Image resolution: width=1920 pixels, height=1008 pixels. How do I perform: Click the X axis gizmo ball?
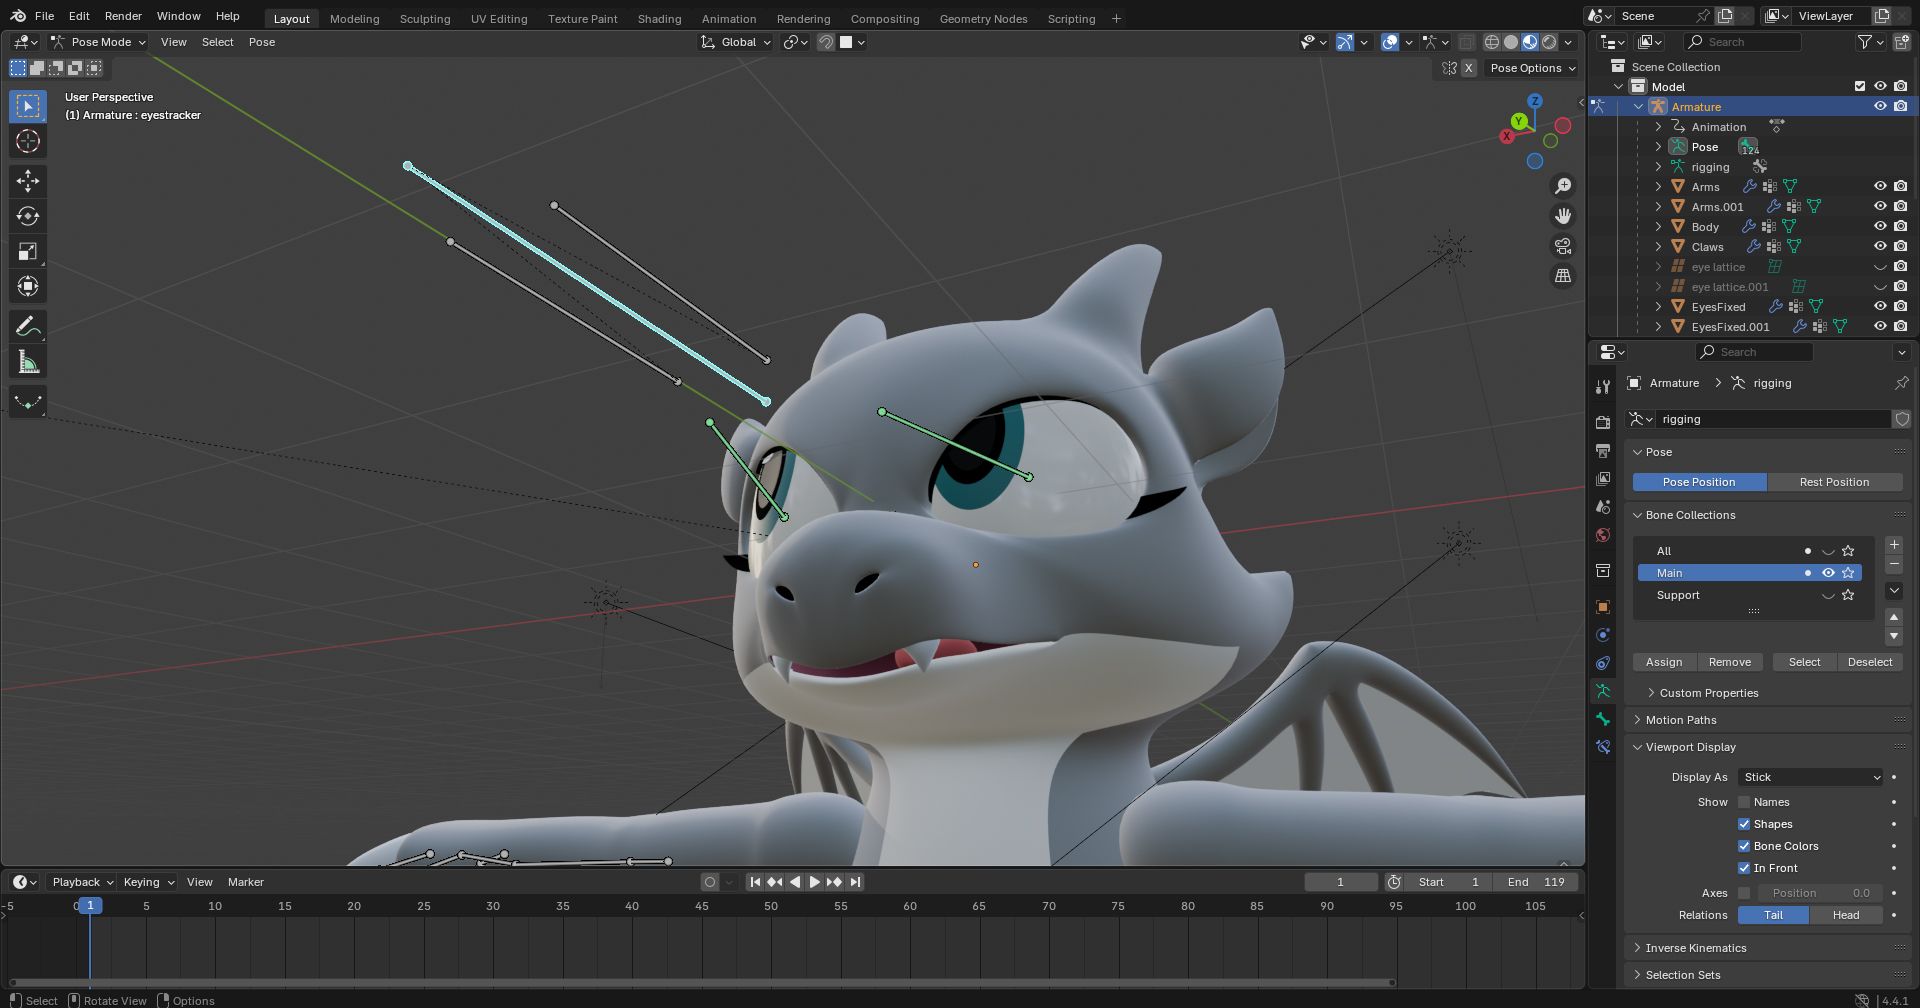(x=1507, y=136)
